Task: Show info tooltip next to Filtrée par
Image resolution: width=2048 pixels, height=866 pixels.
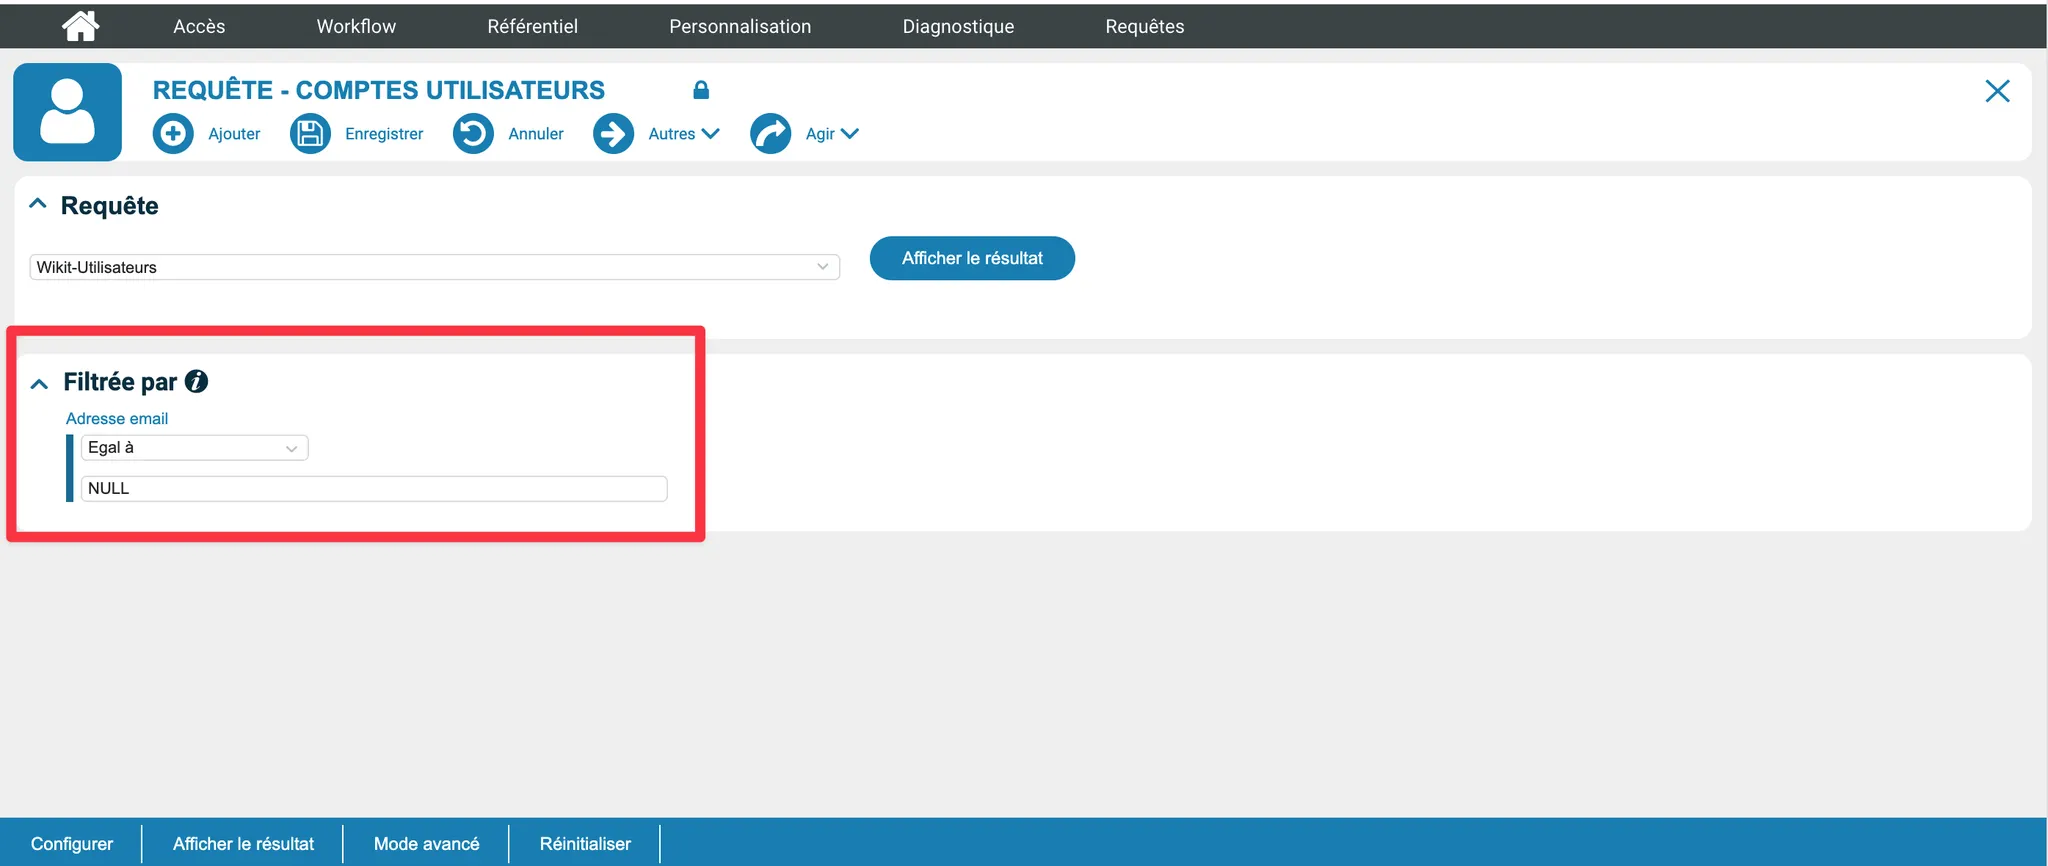Action: [x=197, y=381]
